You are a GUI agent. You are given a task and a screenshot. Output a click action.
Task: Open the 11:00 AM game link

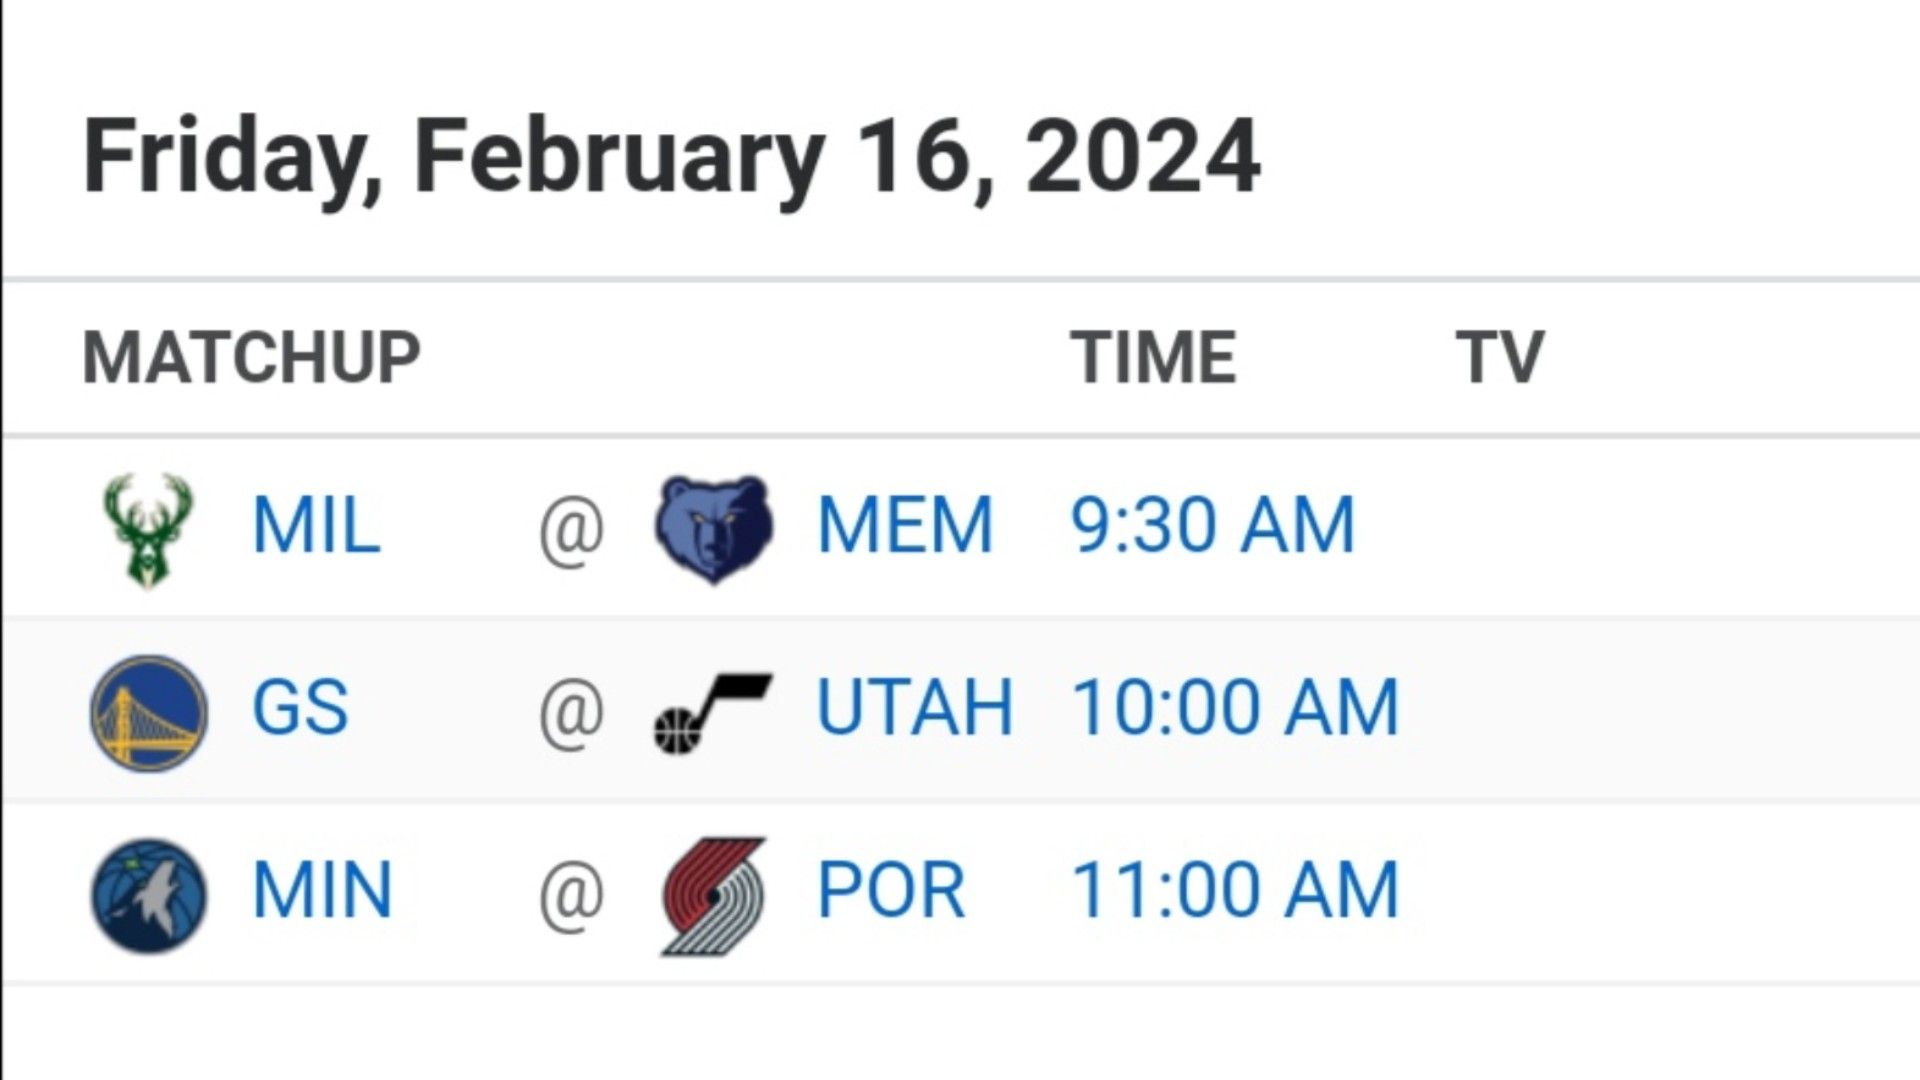pos(1235,890)
